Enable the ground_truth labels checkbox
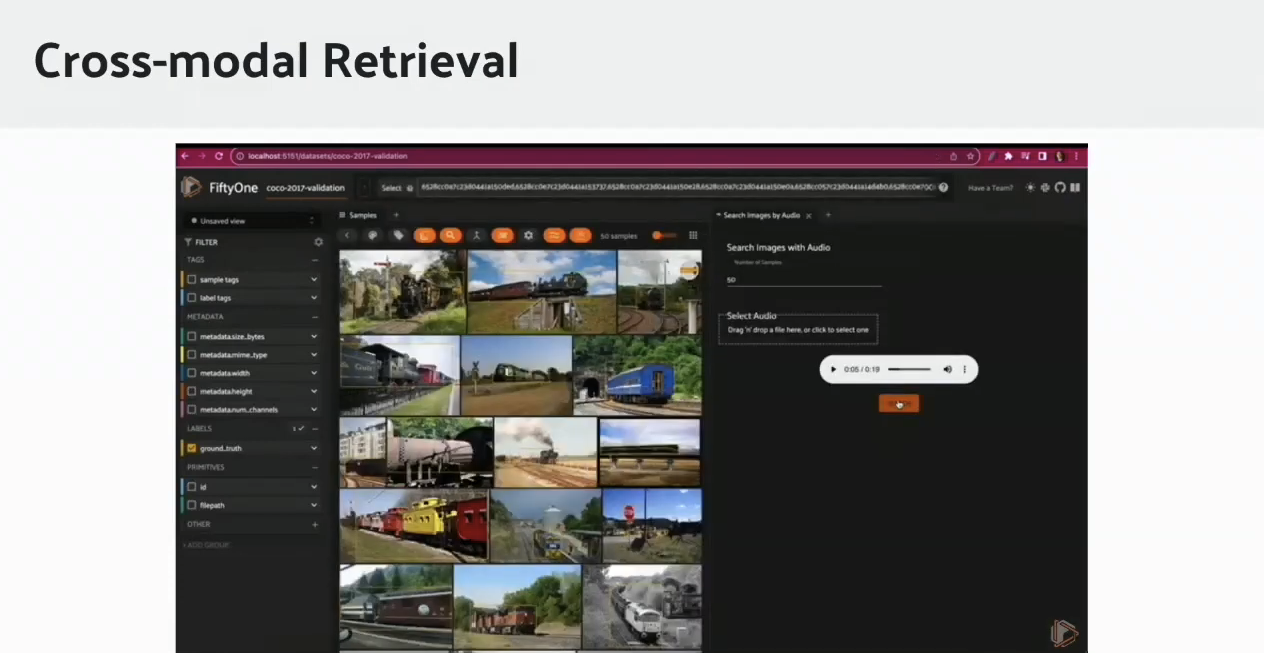Image resolution: width=1264 pixels, height=653 pixels. click(191, 448)
